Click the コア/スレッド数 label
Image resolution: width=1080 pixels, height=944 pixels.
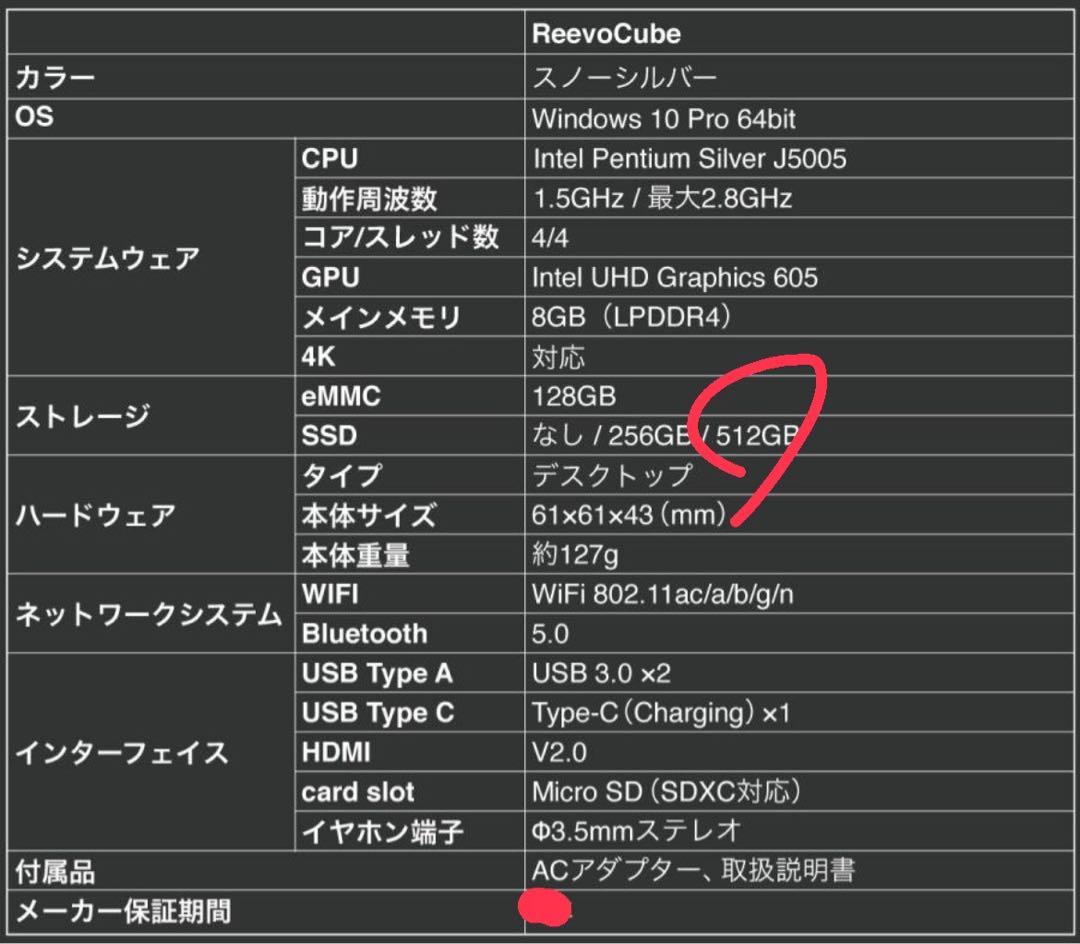pyautogui.click(x=400, y=238)
